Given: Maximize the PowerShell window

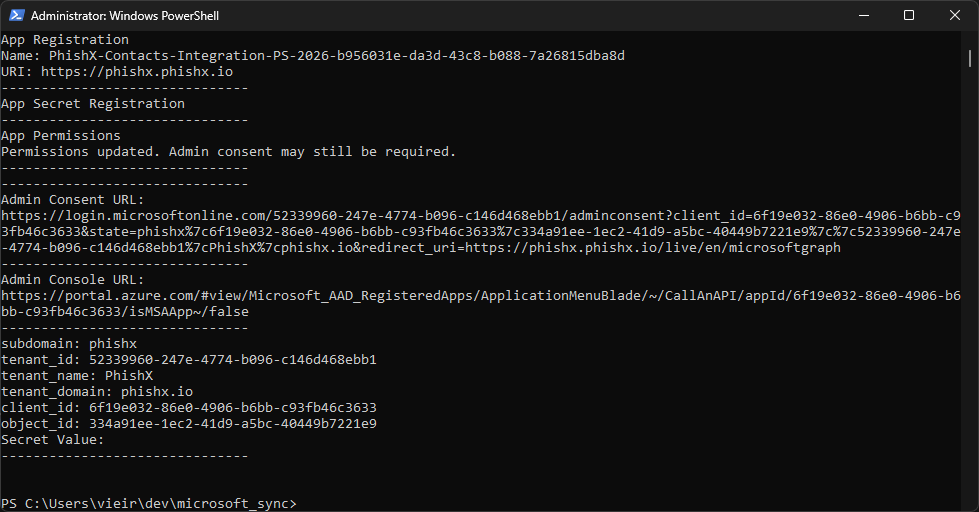Looking at the screenshot, I should 909,15.
